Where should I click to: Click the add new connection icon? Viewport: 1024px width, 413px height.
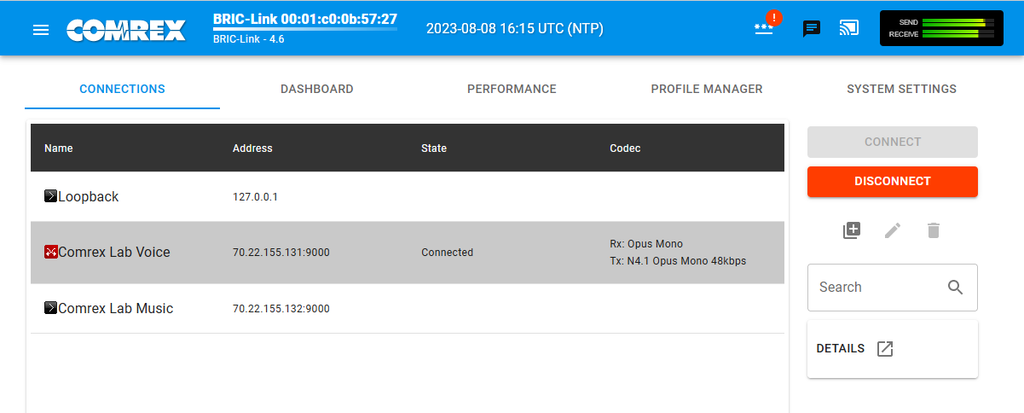[x=852, y=230]
